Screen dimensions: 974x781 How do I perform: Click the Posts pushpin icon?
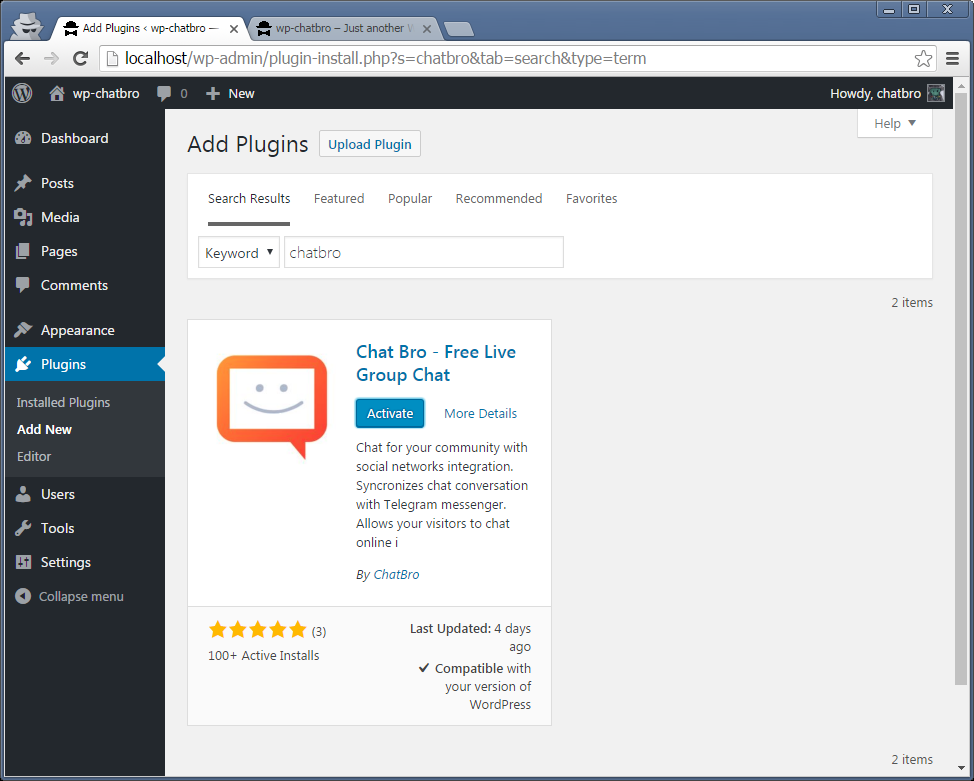pyautogui.click(x=23, y=183)
